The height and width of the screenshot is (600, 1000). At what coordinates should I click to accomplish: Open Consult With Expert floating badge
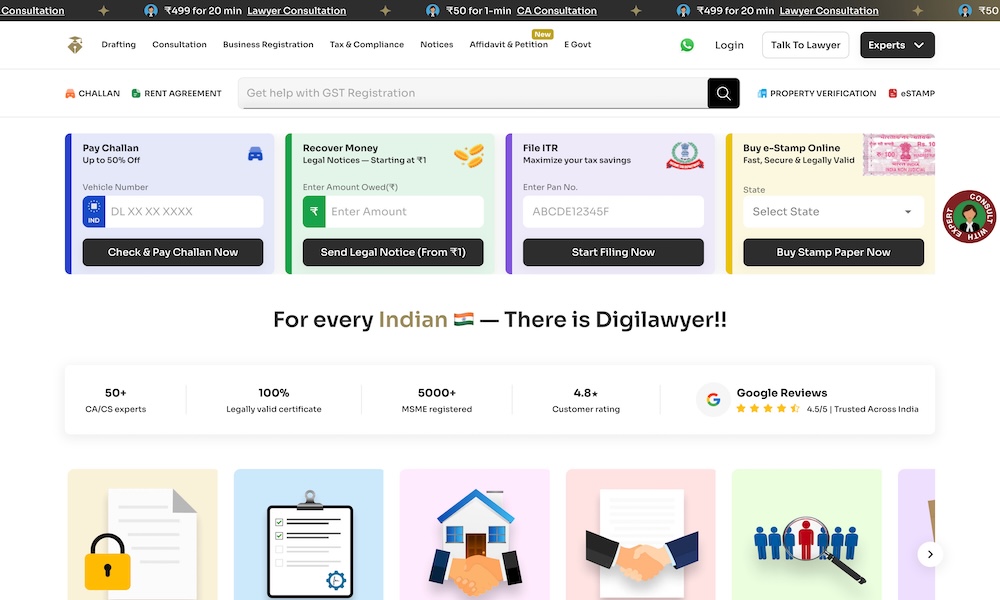(969, 217)
